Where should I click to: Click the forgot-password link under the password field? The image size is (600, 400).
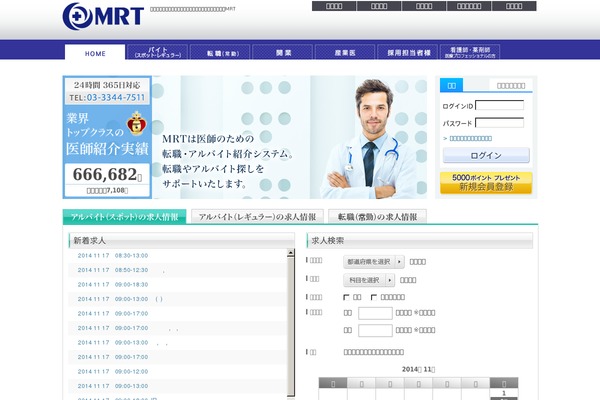point(470,138)
